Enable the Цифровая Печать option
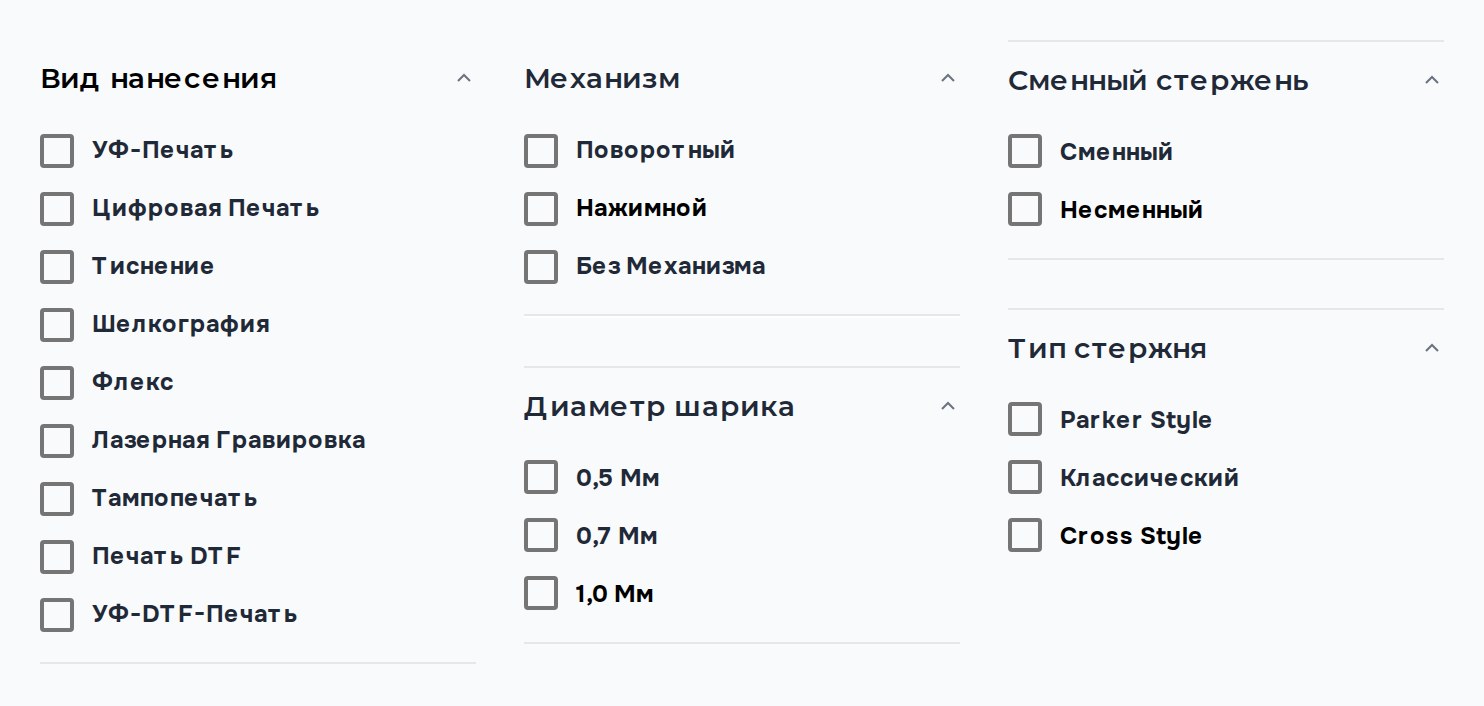Image resolution: width=1484 pixels, height=706 pixels. click(57, 209)
